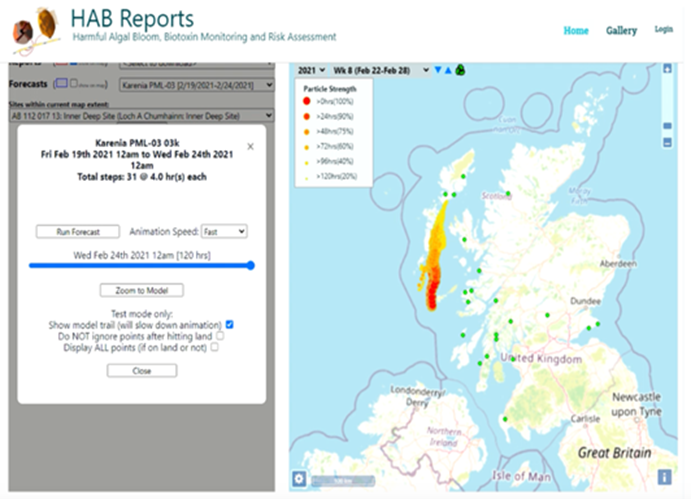Close the Karenia forecast dialog with X
Screen dimensions: 691x499
pyautogui.click(x=250, y=147)
